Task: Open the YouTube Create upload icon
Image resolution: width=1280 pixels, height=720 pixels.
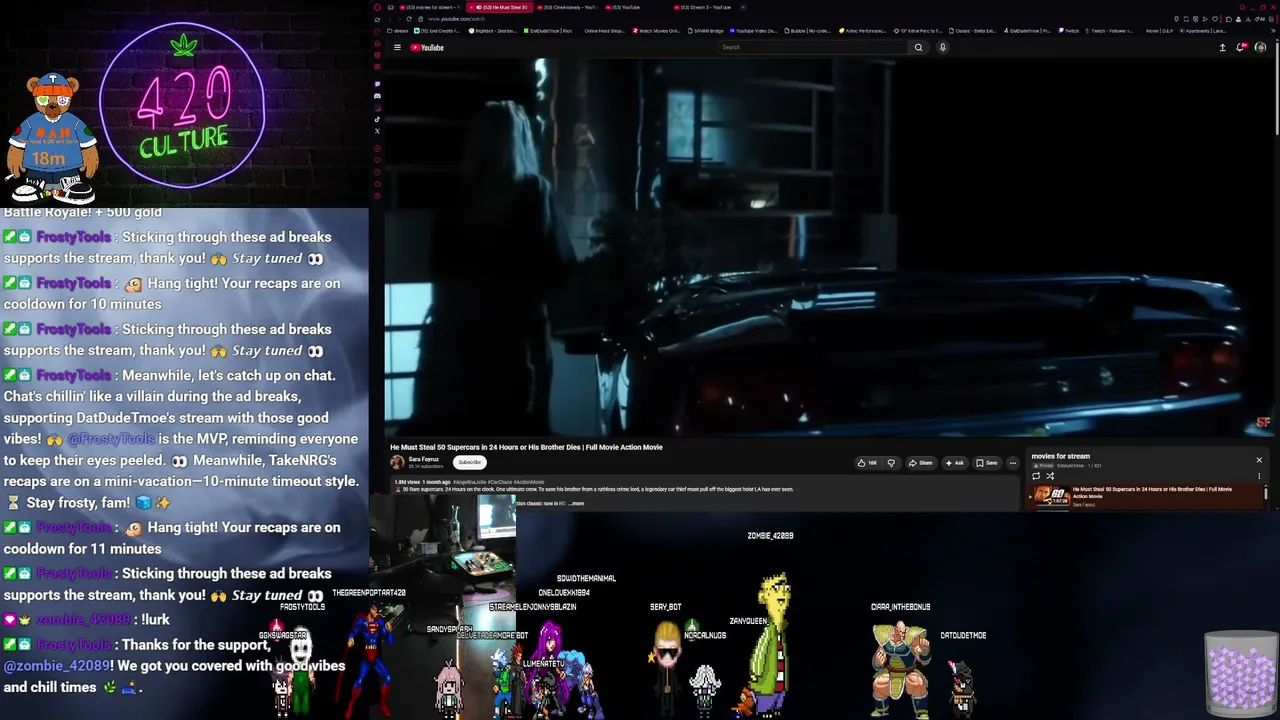Action: pos(1222,47)
